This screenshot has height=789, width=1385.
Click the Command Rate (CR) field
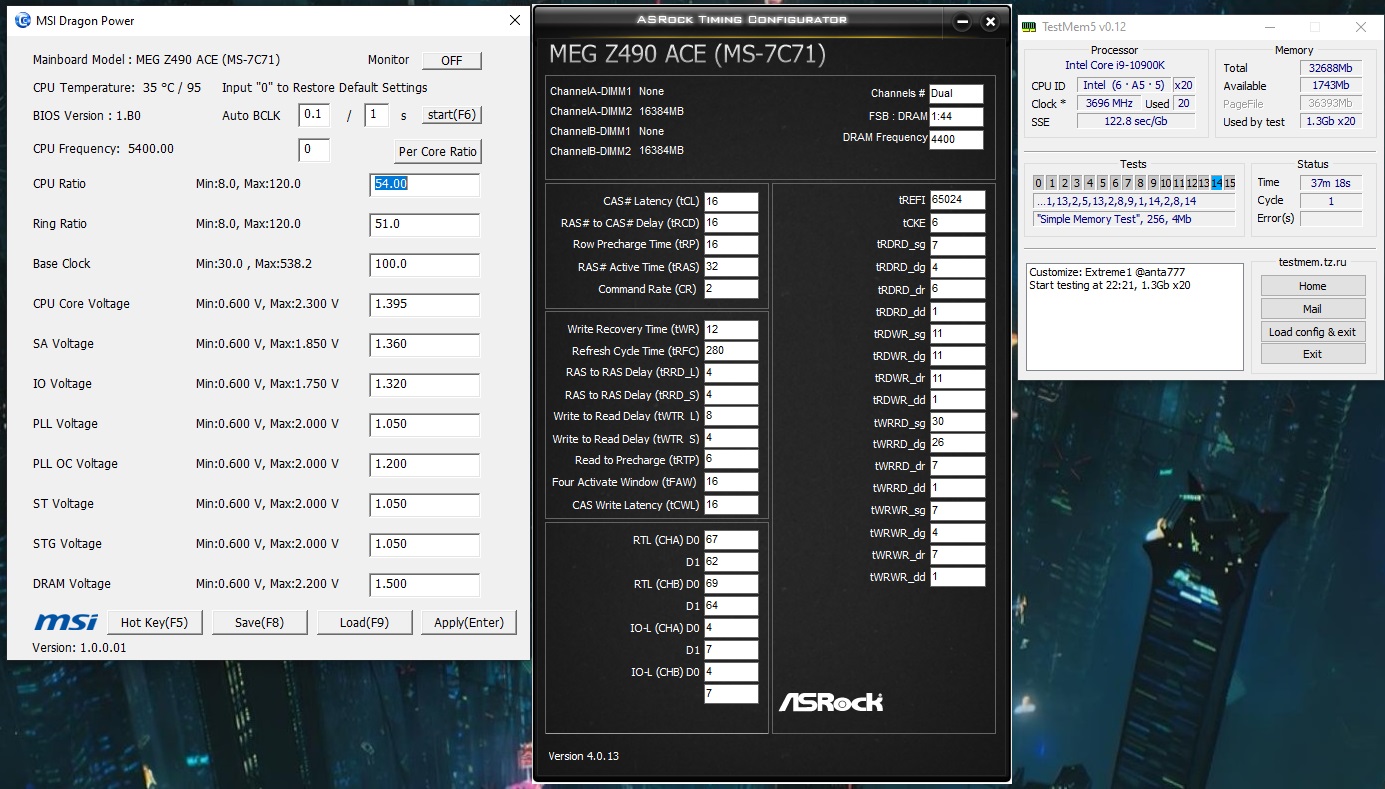tap(731, 290)
